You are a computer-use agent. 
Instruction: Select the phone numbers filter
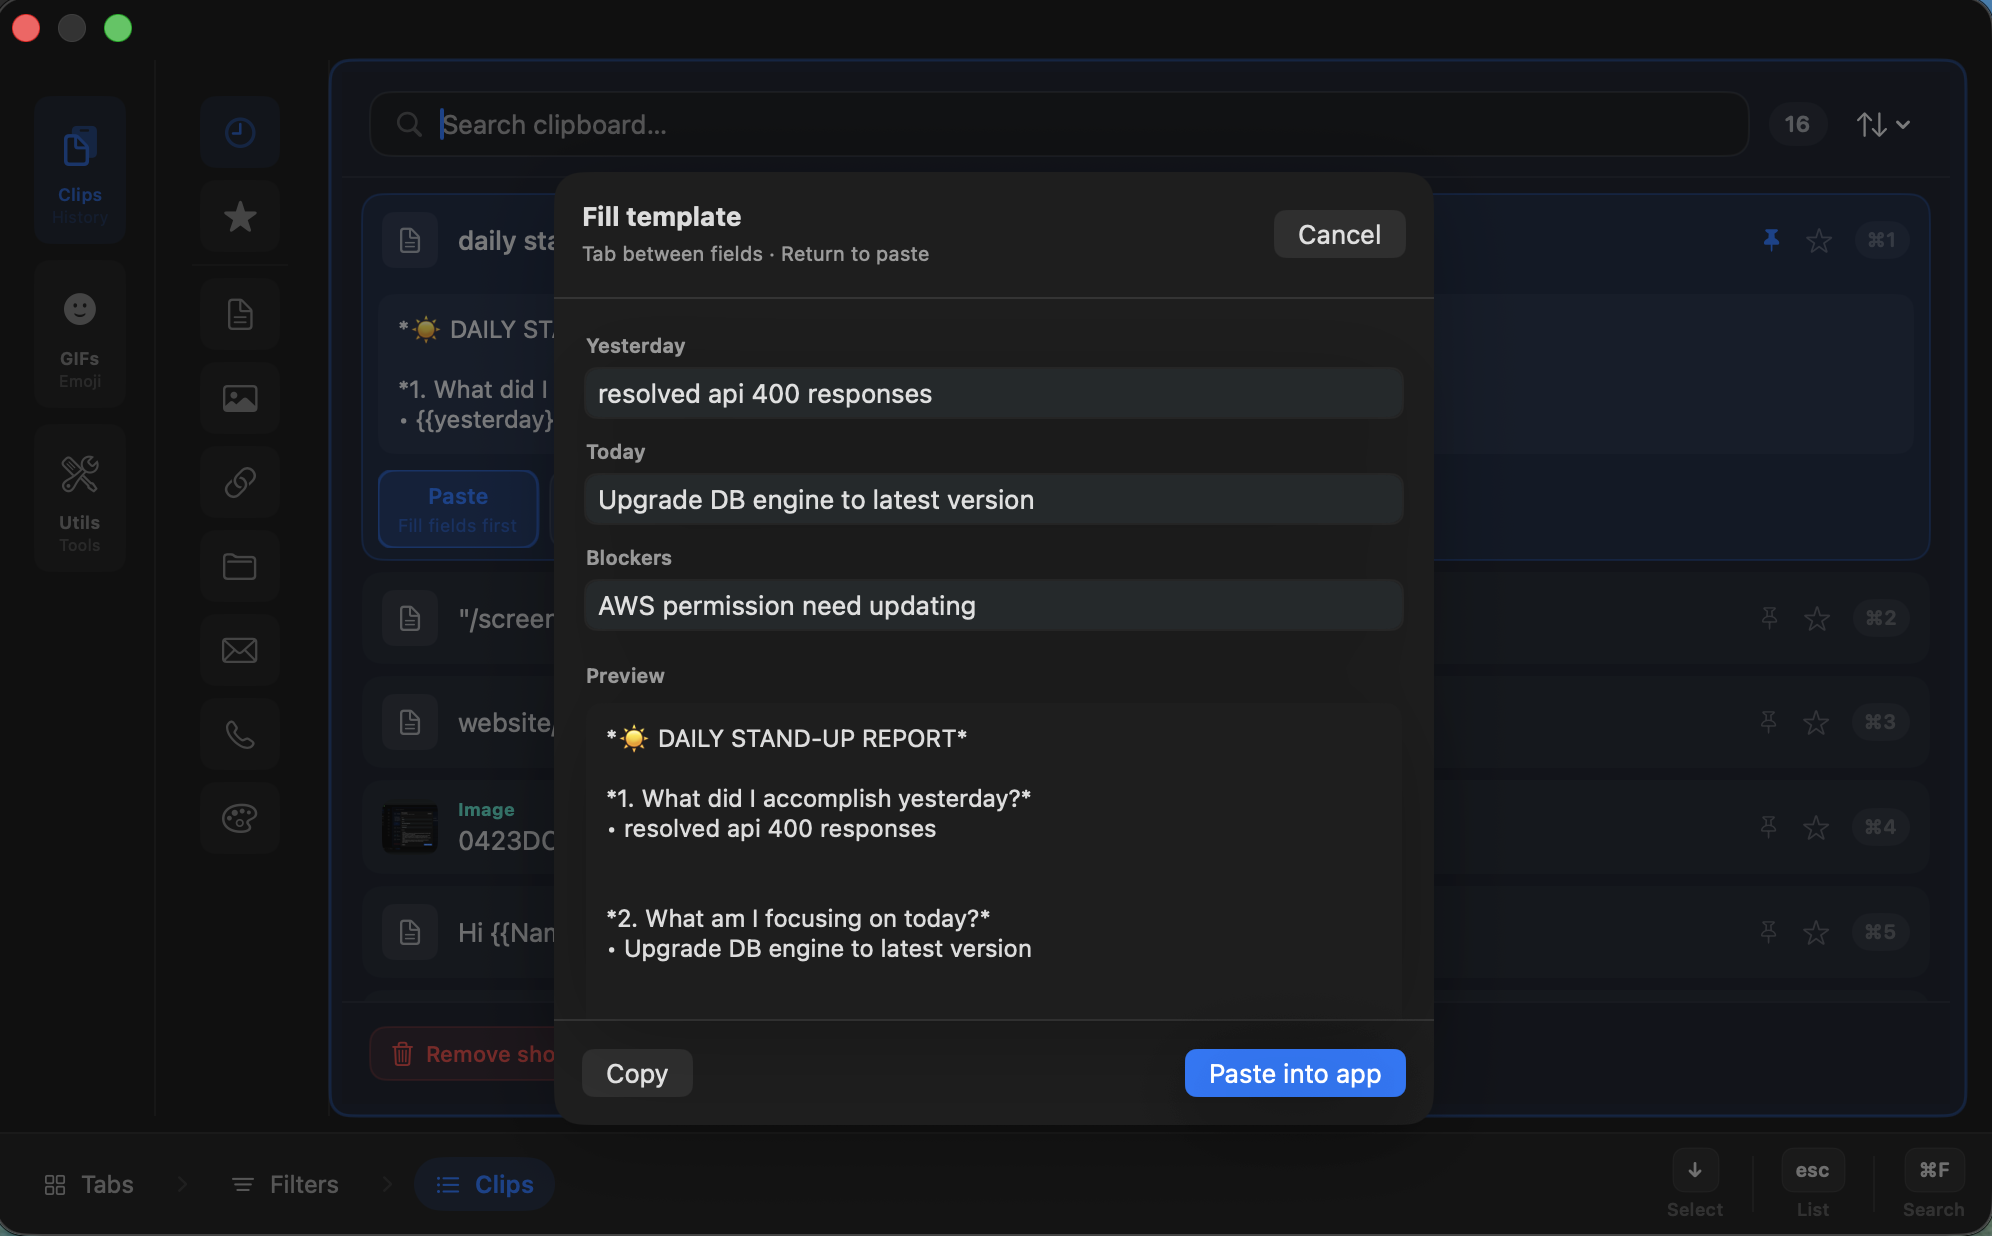[x=240, y=734]
